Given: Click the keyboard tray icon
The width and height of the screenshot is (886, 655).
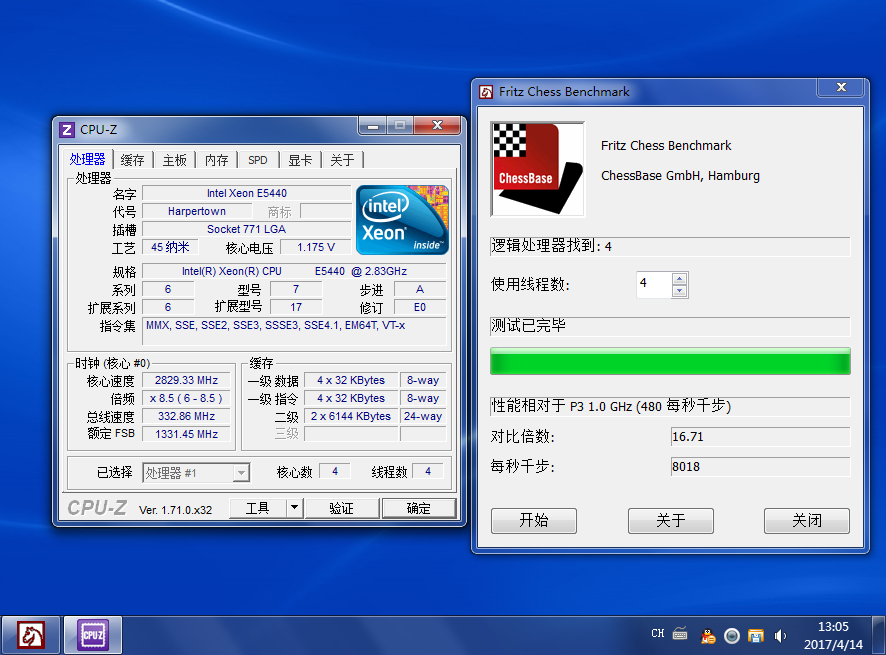Looking at the screenshot, I should tap(680, 634).
